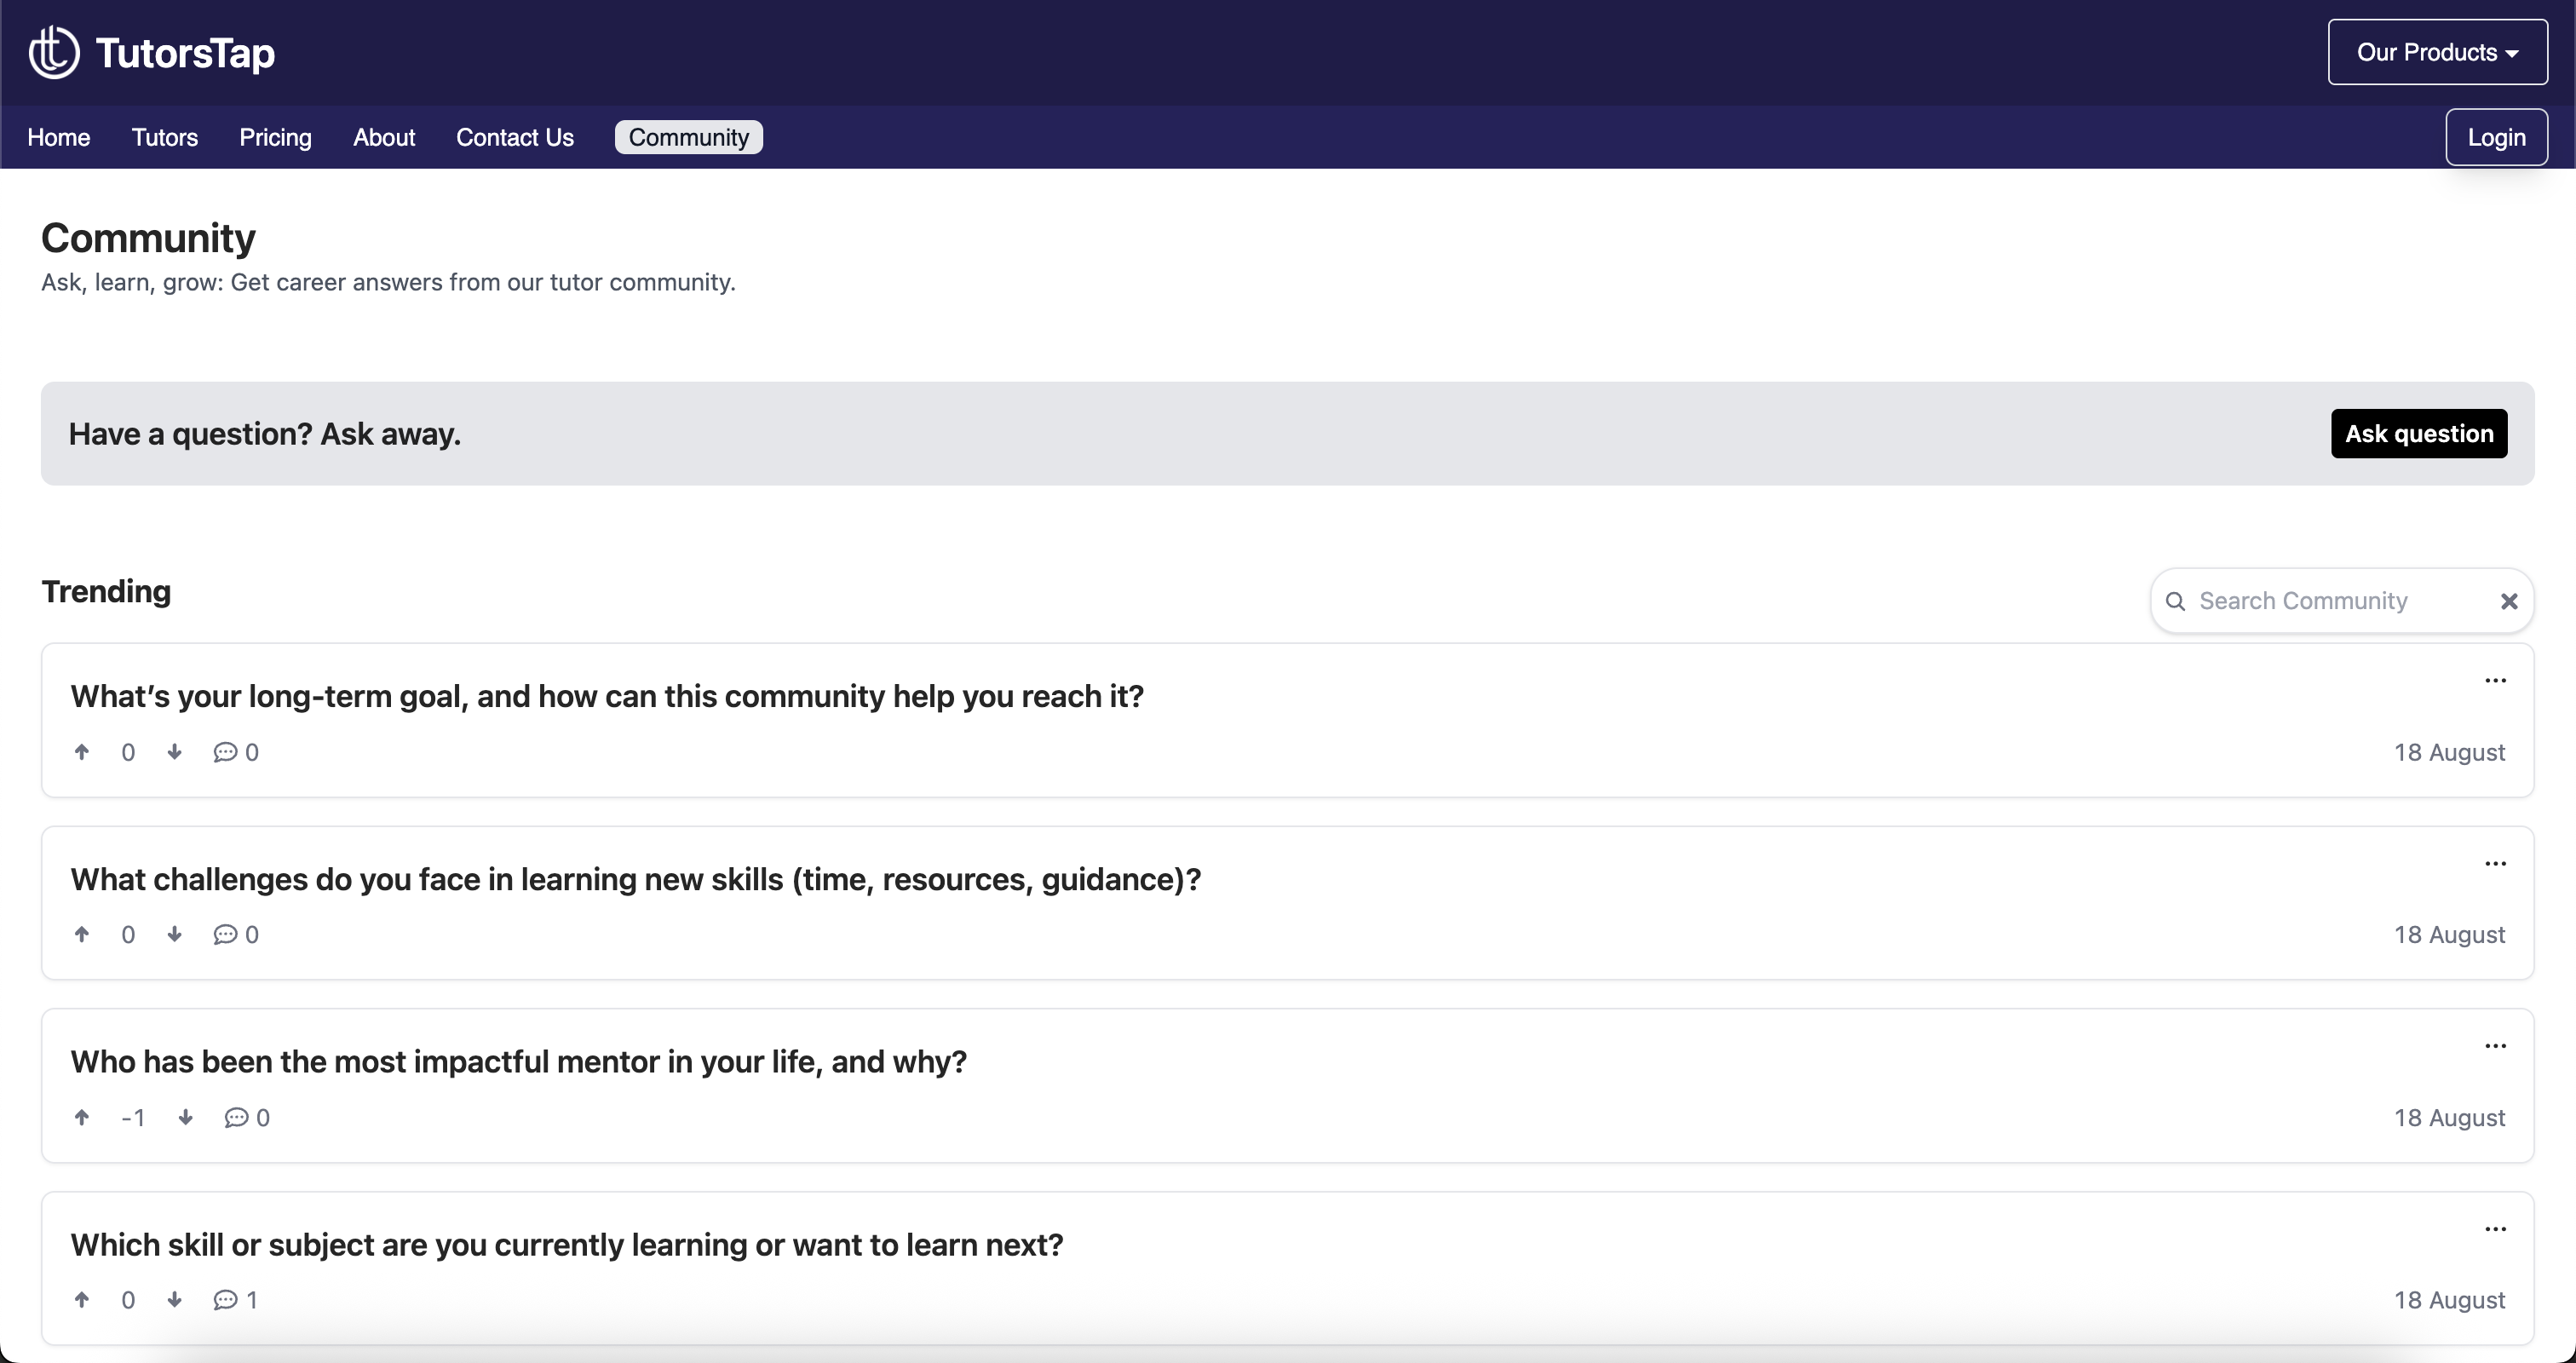This screenshot has width=2576, height=1363.
Task: Open the Pricing page
Action: (275, 137)
